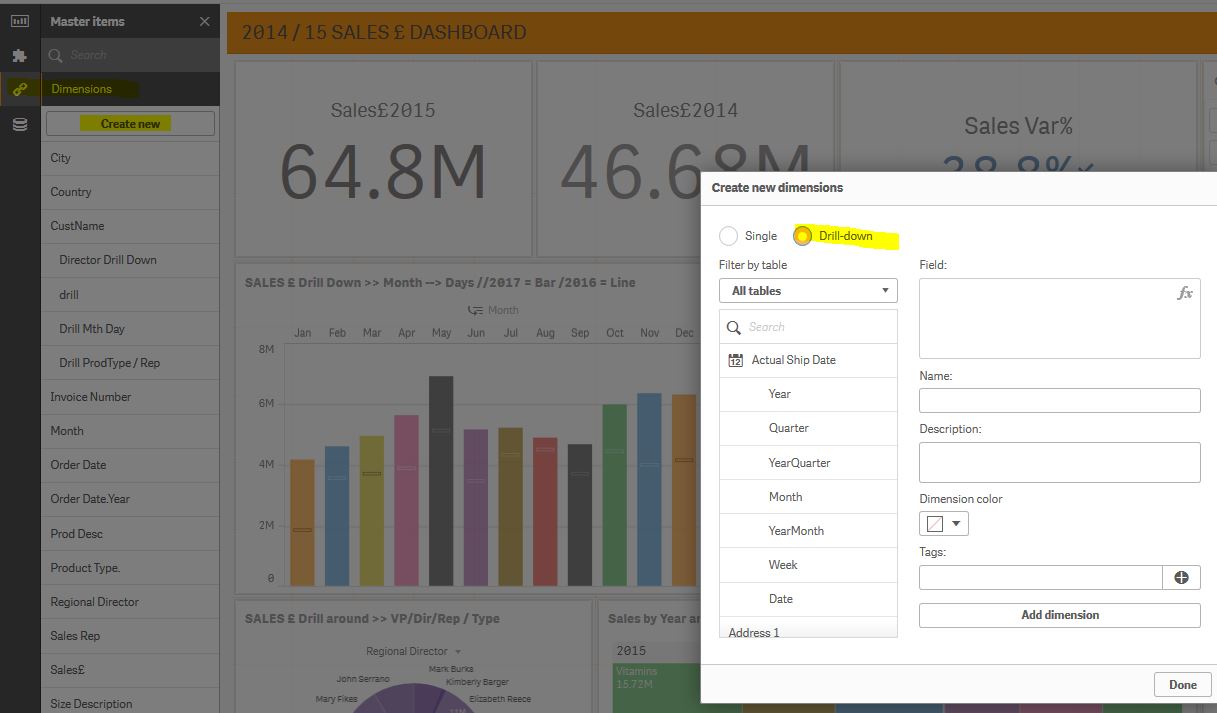Image resolution: width=1217 pixels, height=713 pixels.
Task: Click the Add dimension button
Action: [x=1059, y=615]
